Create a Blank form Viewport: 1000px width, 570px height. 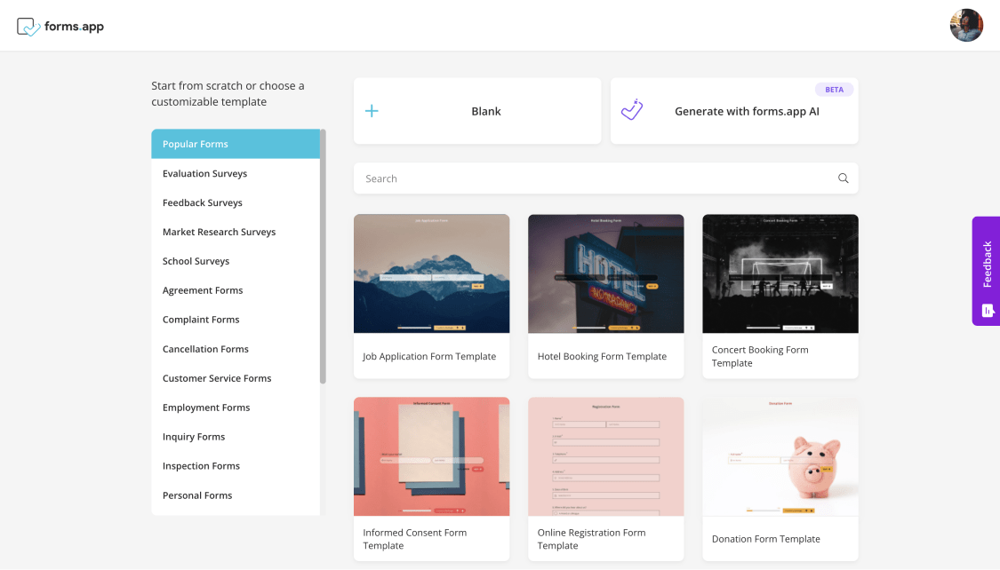pos(486,111)
